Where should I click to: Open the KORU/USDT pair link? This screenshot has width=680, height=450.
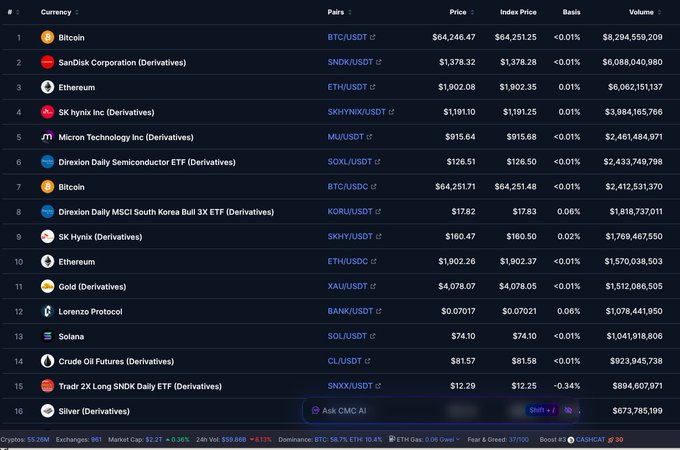click(x=350, y=212)
